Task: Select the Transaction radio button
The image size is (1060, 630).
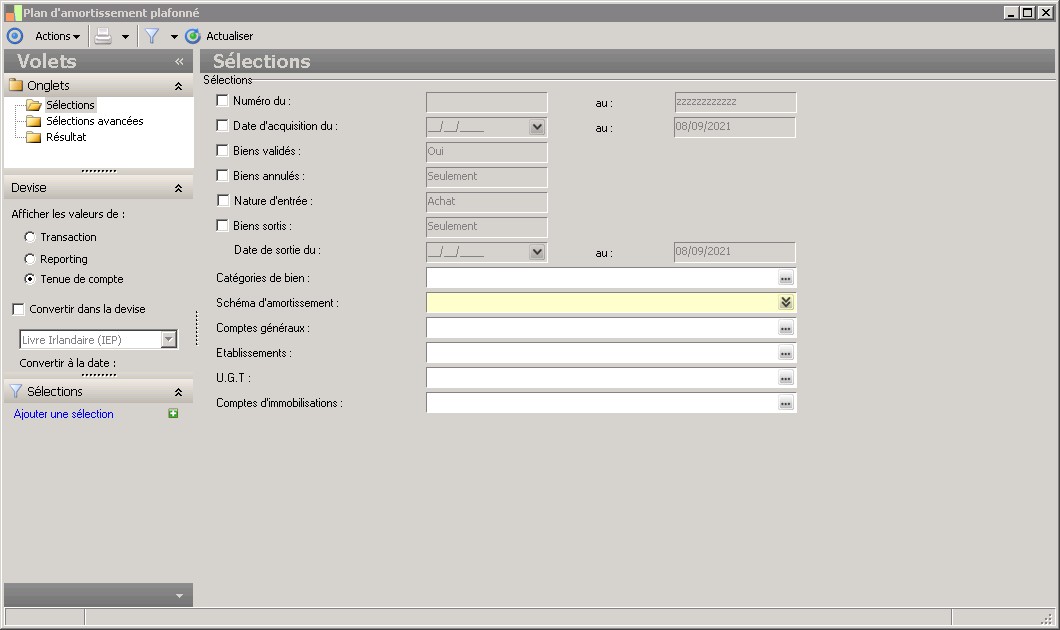Action: [30, 237]
